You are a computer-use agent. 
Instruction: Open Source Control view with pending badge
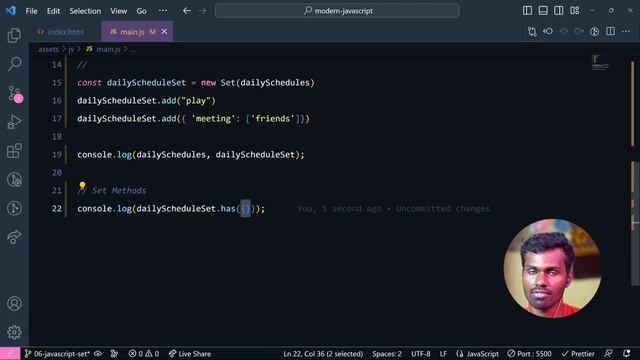pyautogui.click(x=14, y=93)
